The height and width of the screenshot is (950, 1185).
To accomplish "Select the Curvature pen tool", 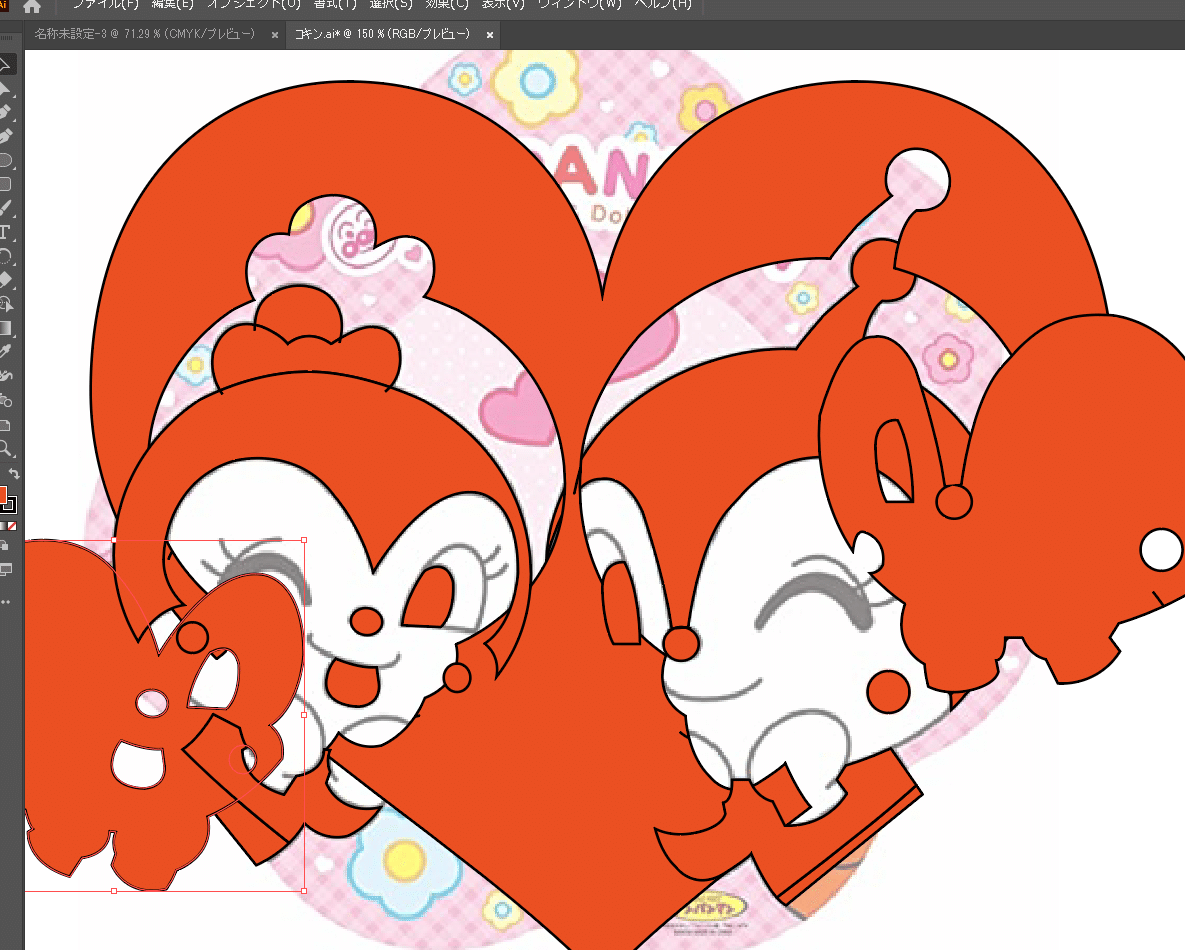I will (5, 137).
